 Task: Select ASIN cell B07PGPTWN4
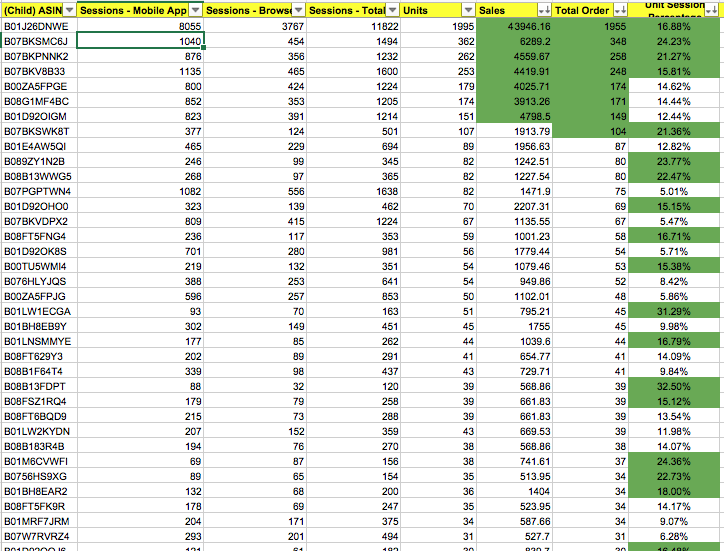[39, 192]
